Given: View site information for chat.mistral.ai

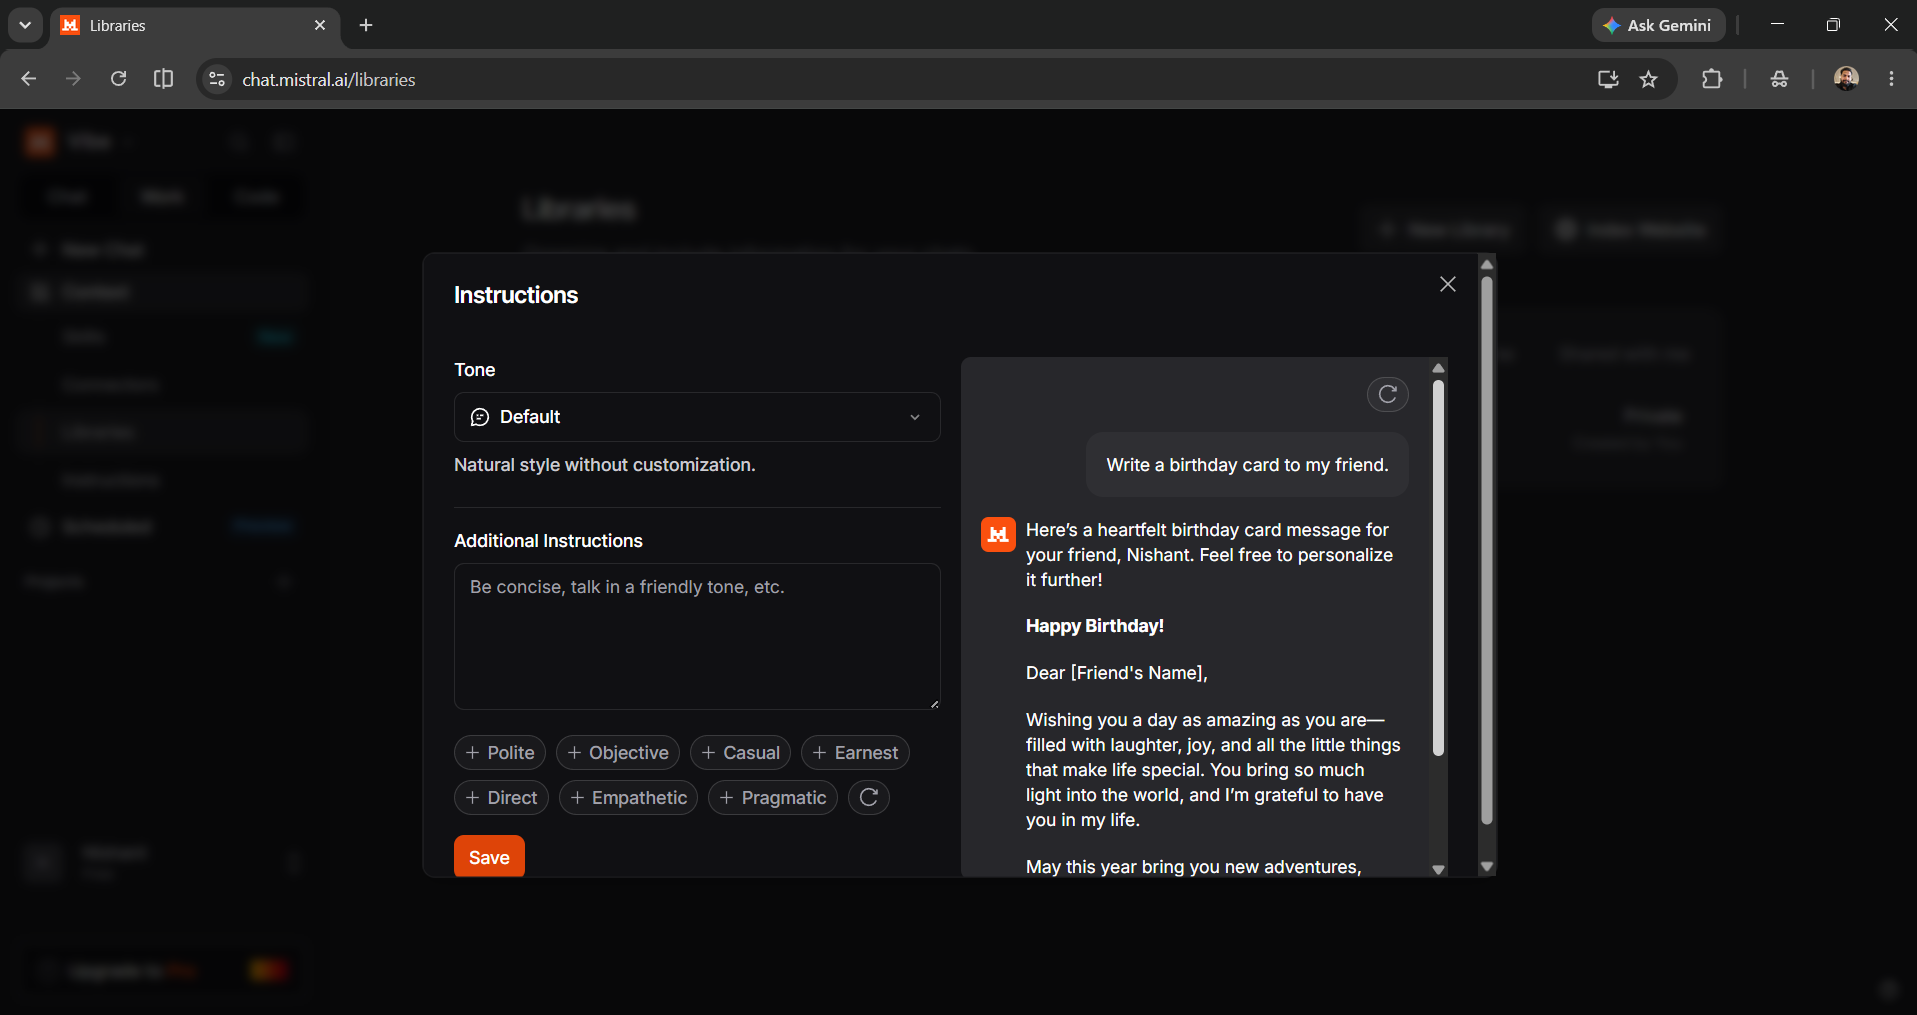Looking at the screenshot, I should (217, 79).
